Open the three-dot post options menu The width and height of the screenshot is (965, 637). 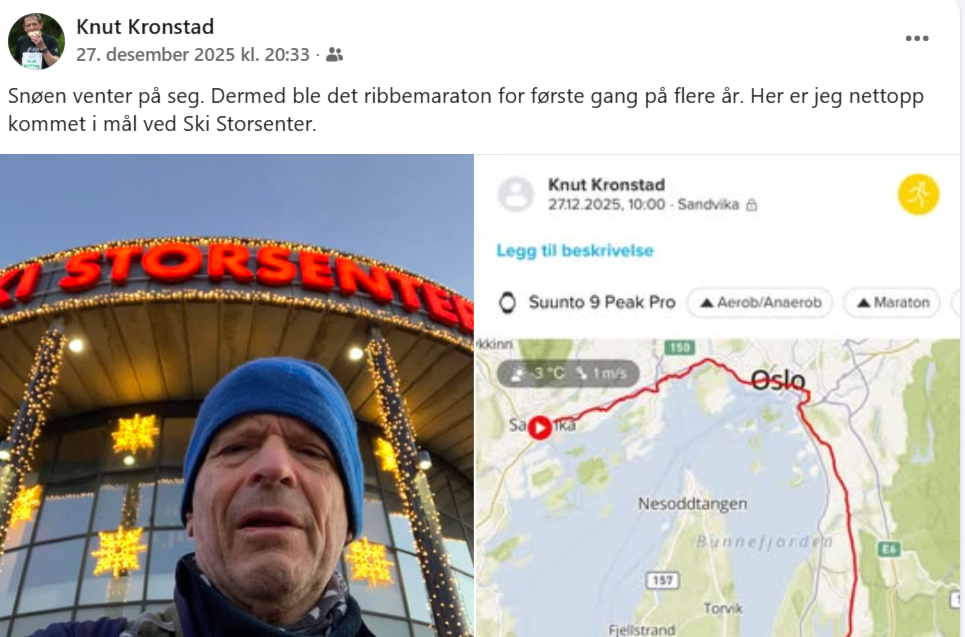click(x=916, y=38)
